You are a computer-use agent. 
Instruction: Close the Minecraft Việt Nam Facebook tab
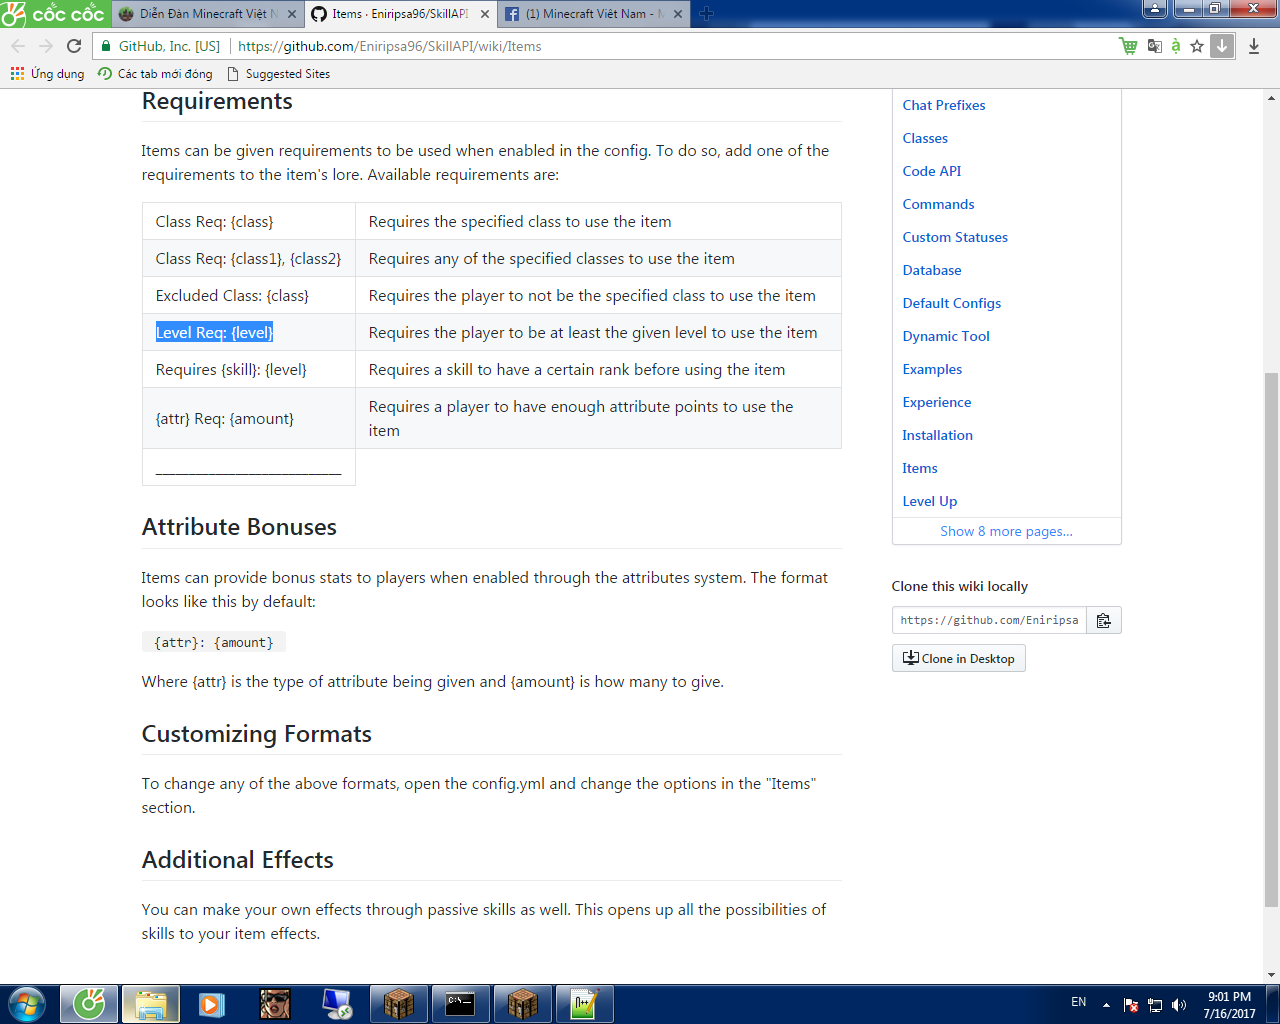point(678,14)
